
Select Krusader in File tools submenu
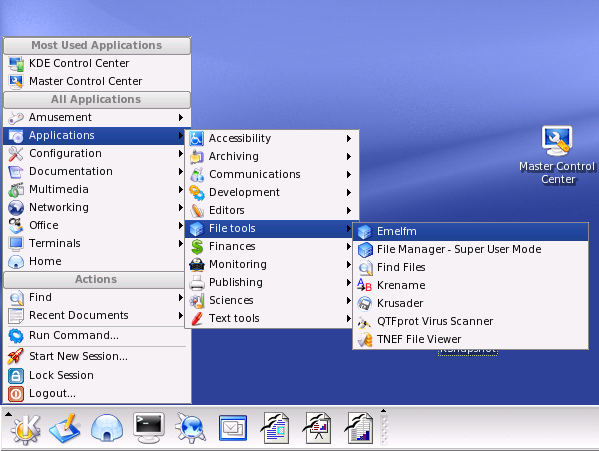pos(470,303)
